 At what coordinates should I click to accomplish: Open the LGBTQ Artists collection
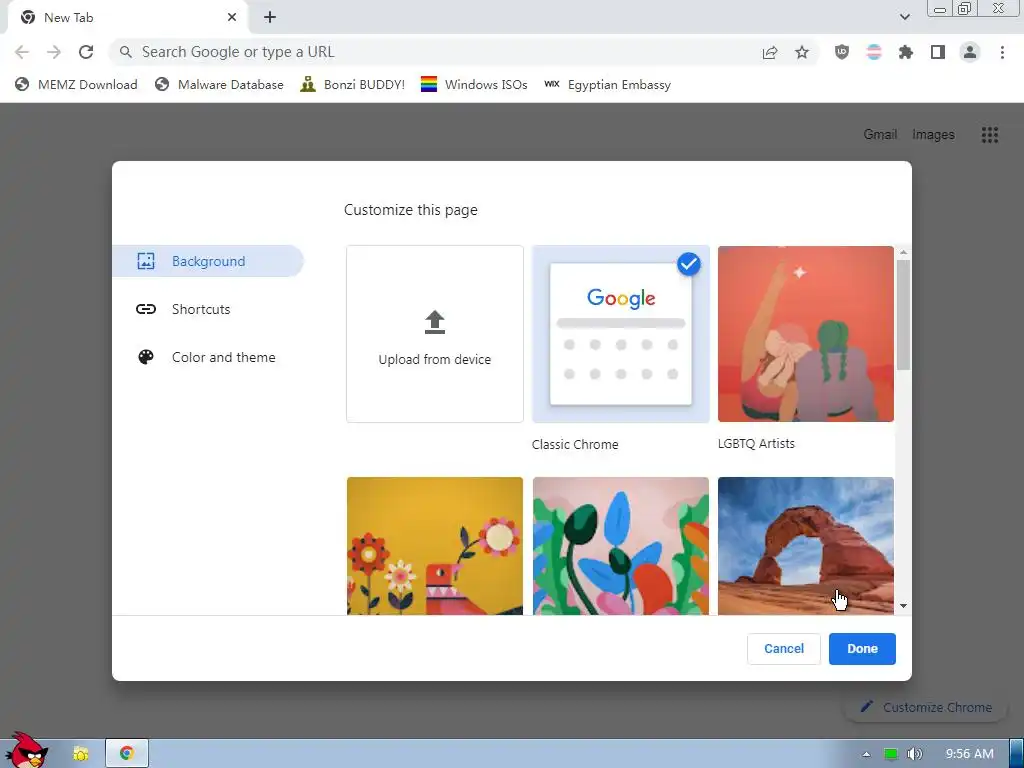[x=806, y=334]
